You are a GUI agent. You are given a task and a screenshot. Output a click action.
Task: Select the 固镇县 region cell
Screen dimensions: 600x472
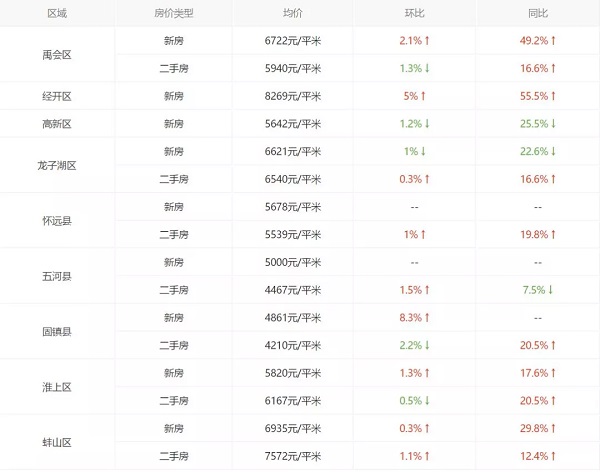tap(57, 332)
